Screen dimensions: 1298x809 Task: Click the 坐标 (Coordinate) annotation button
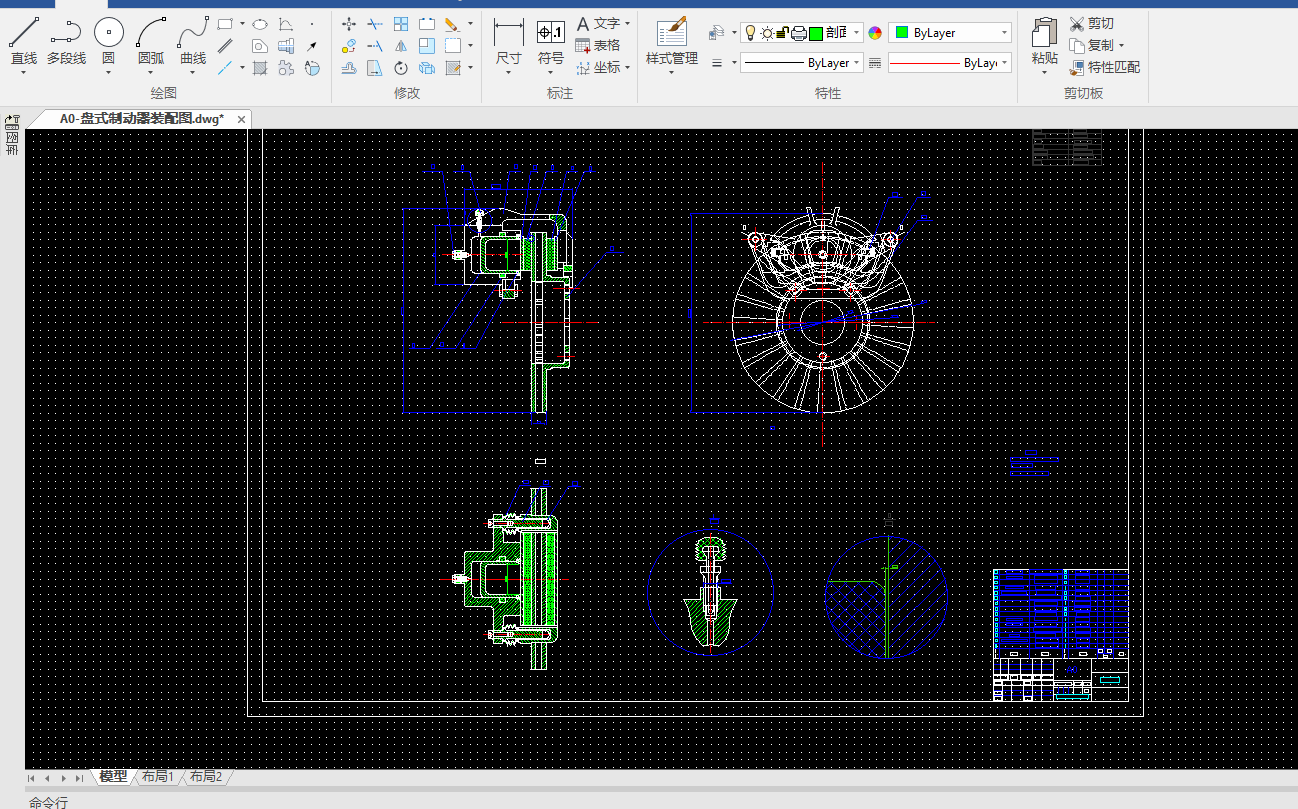pos(598,68)
